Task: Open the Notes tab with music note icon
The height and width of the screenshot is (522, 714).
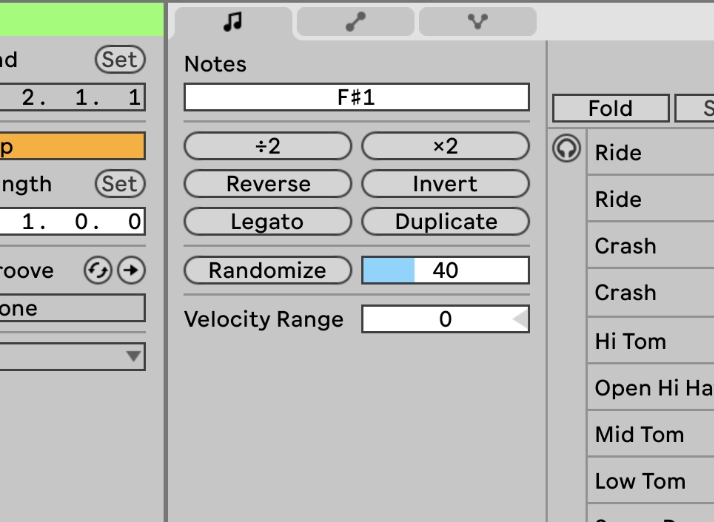Action: point(233,21)
